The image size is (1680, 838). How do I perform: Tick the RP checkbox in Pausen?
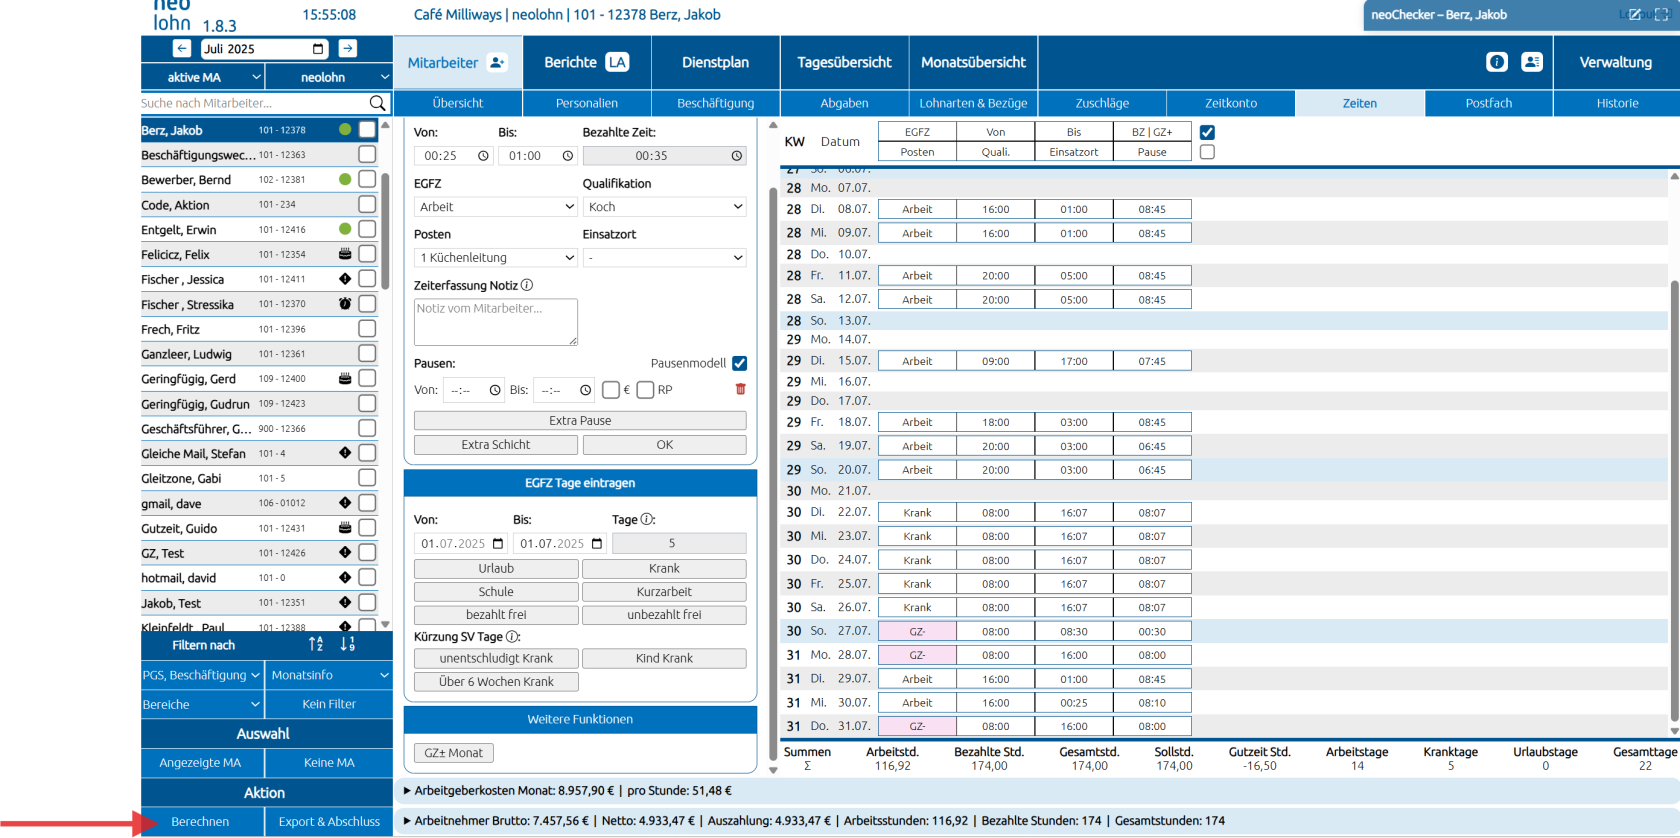[x=645, y=390]
